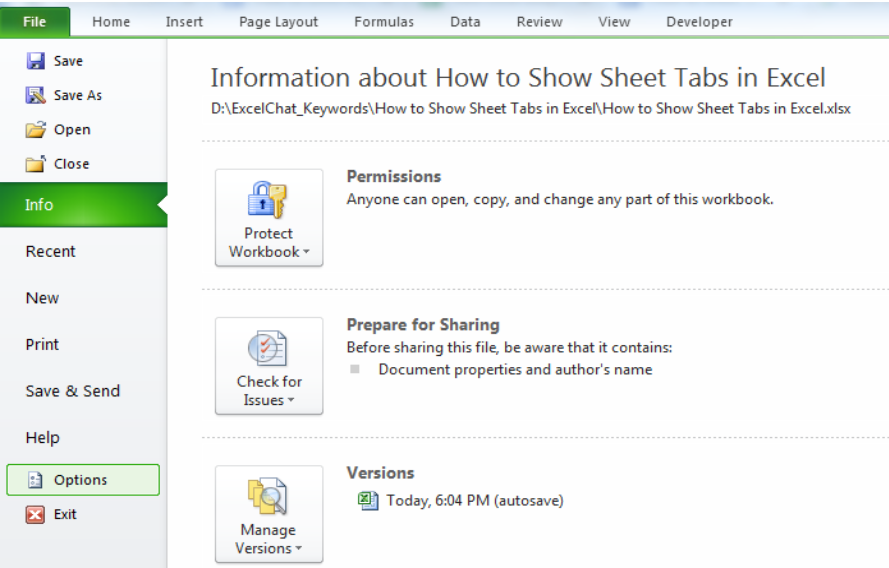The width and height of the screenshot is (889, 568).
Task: Click the Prepare for Sharing heading
Action: (x=423, y=325)
